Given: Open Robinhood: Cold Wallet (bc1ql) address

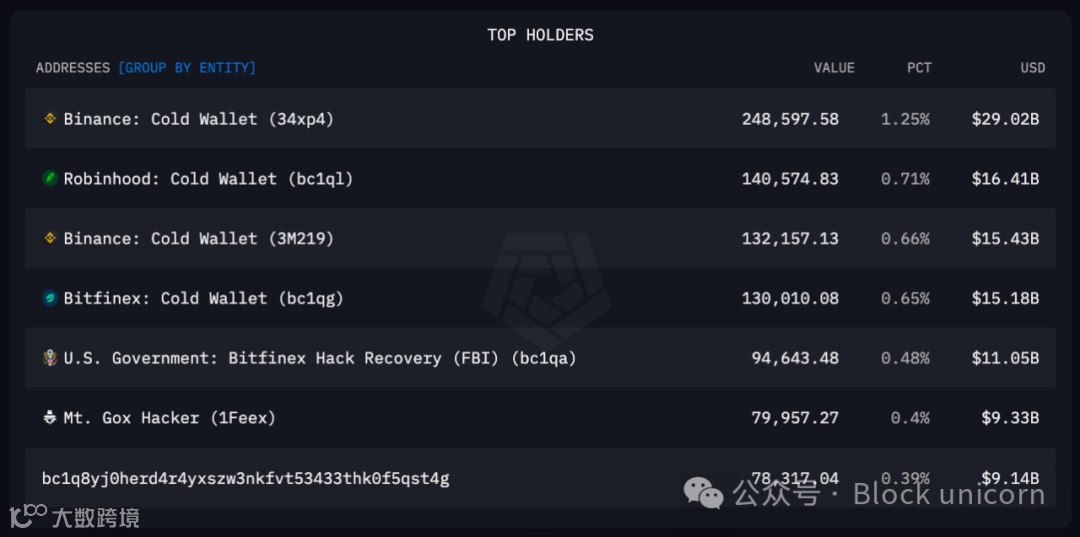Looking at the screenshot, I should [208, 179].
